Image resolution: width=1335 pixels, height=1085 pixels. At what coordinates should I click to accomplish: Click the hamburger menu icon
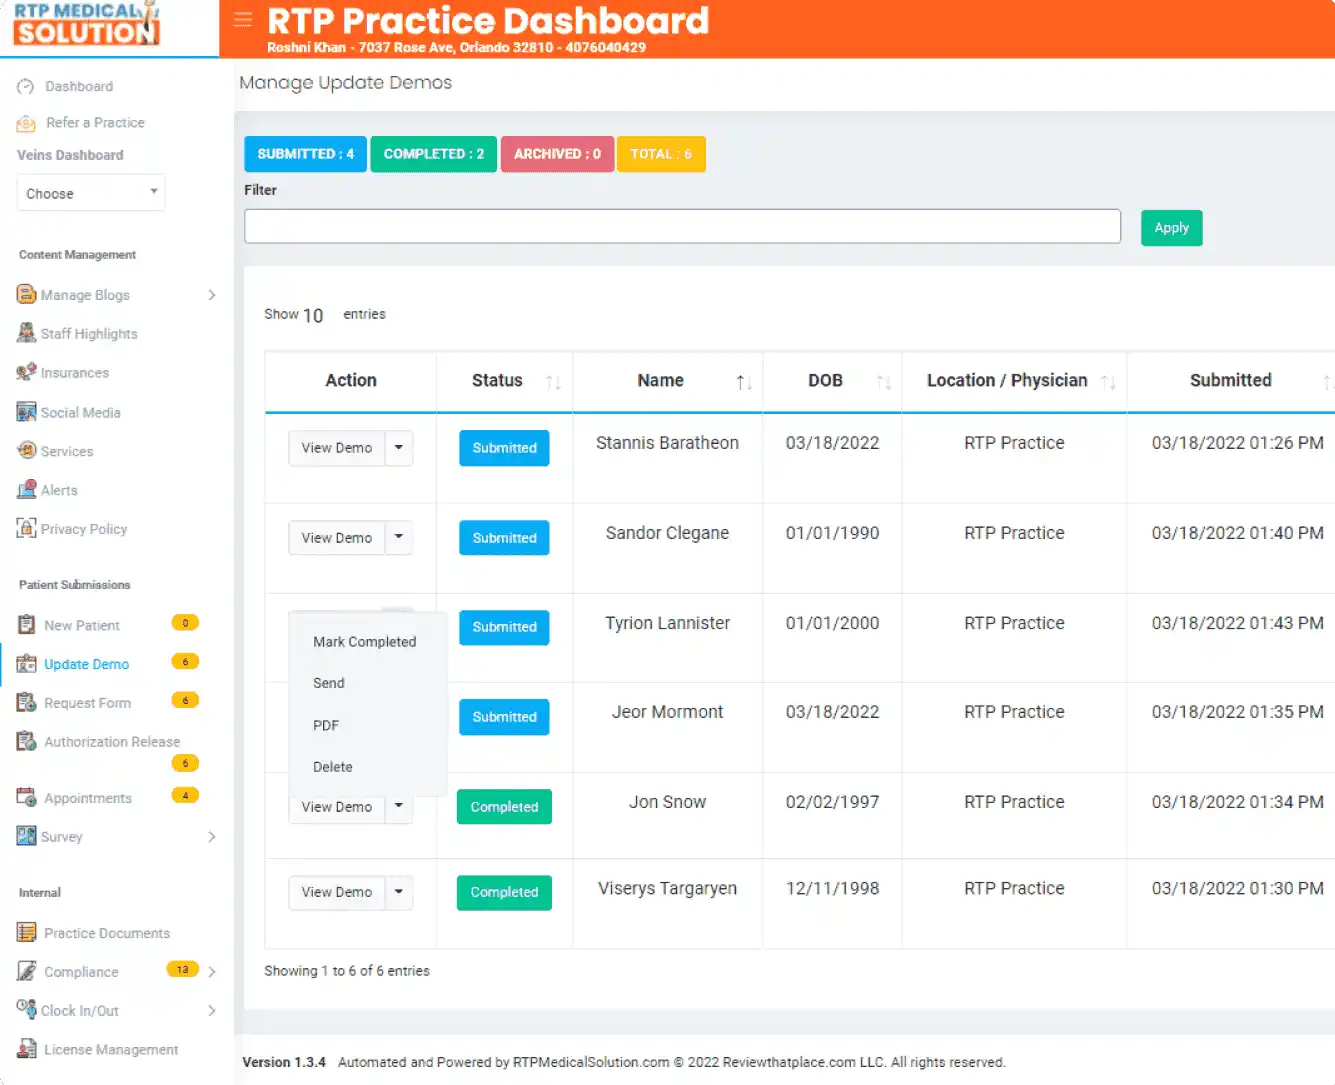[241, 18]
